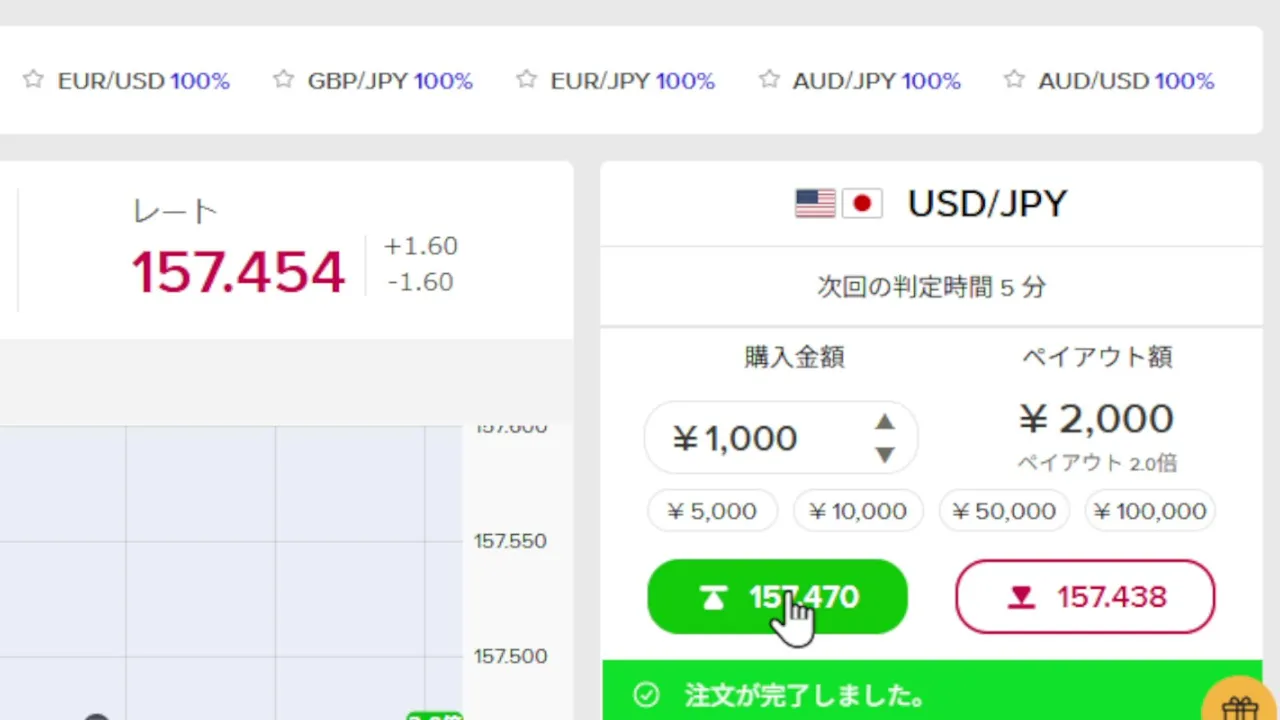Toggle the AUD/JPY favorite star
The image size is (1280, 720).
click(x=769, y=80)
